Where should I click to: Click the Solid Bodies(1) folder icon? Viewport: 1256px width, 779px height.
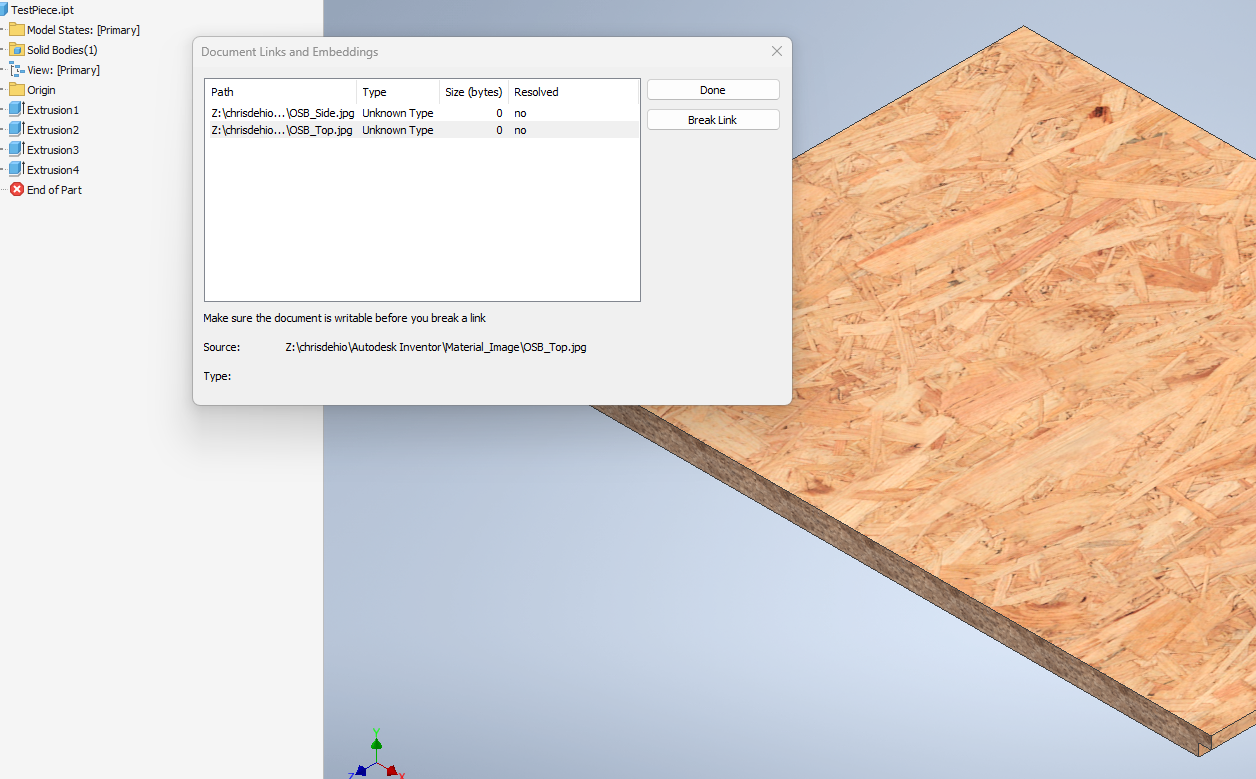point(17,50)
